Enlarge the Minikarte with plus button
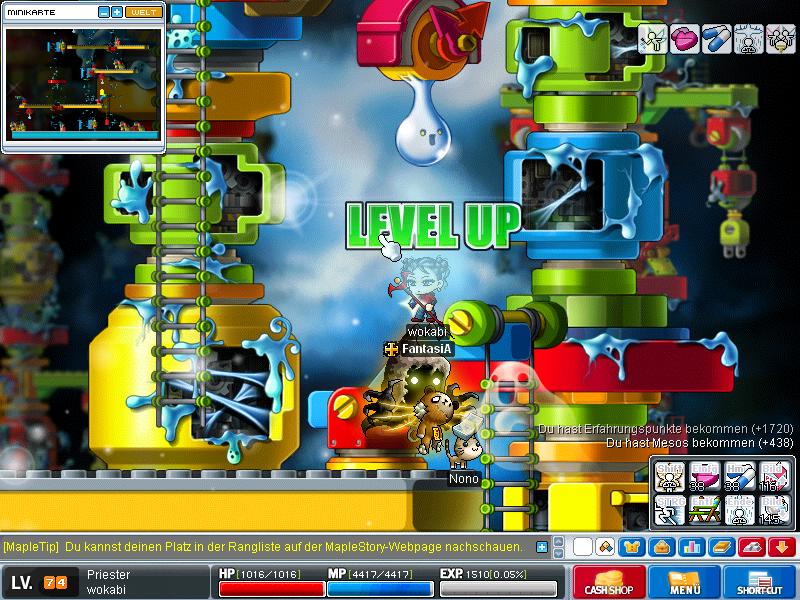 (117, 12)
